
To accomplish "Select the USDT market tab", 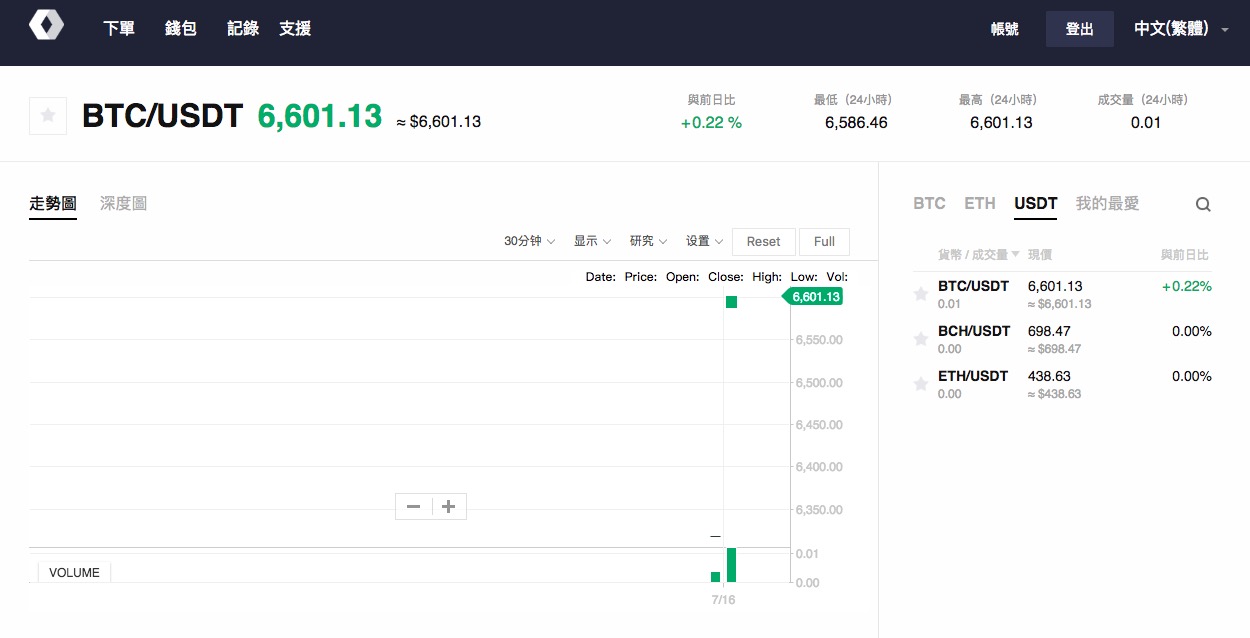I will pos(1036,204).
